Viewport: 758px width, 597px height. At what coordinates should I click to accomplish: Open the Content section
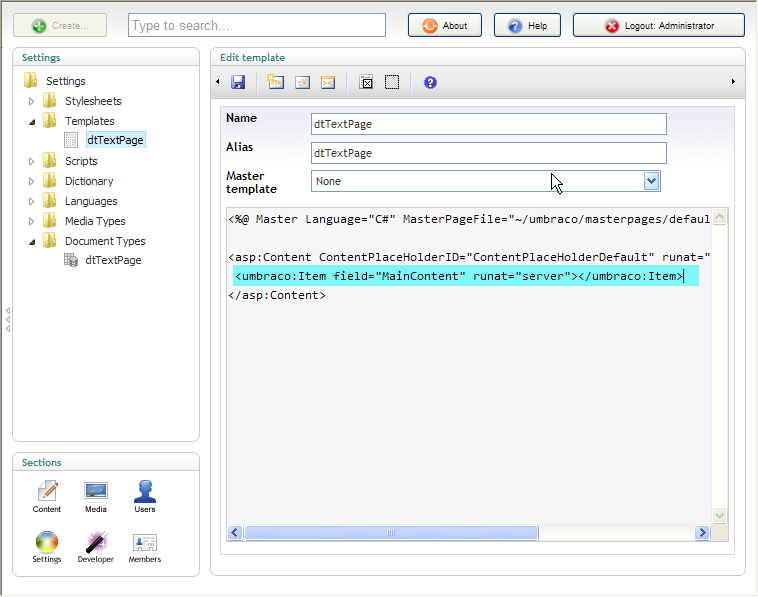coord(47,496)
